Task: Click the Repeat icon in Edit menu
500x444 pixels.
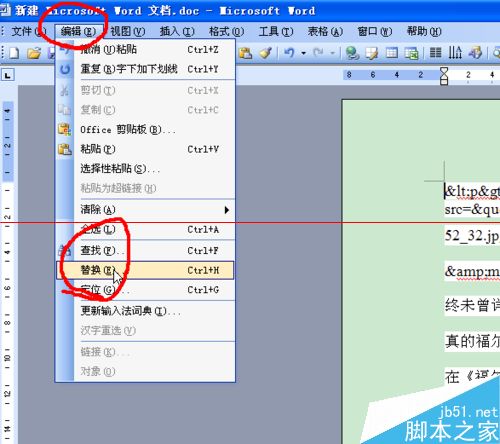Action: pyautogui.click(x=65, y=69)
